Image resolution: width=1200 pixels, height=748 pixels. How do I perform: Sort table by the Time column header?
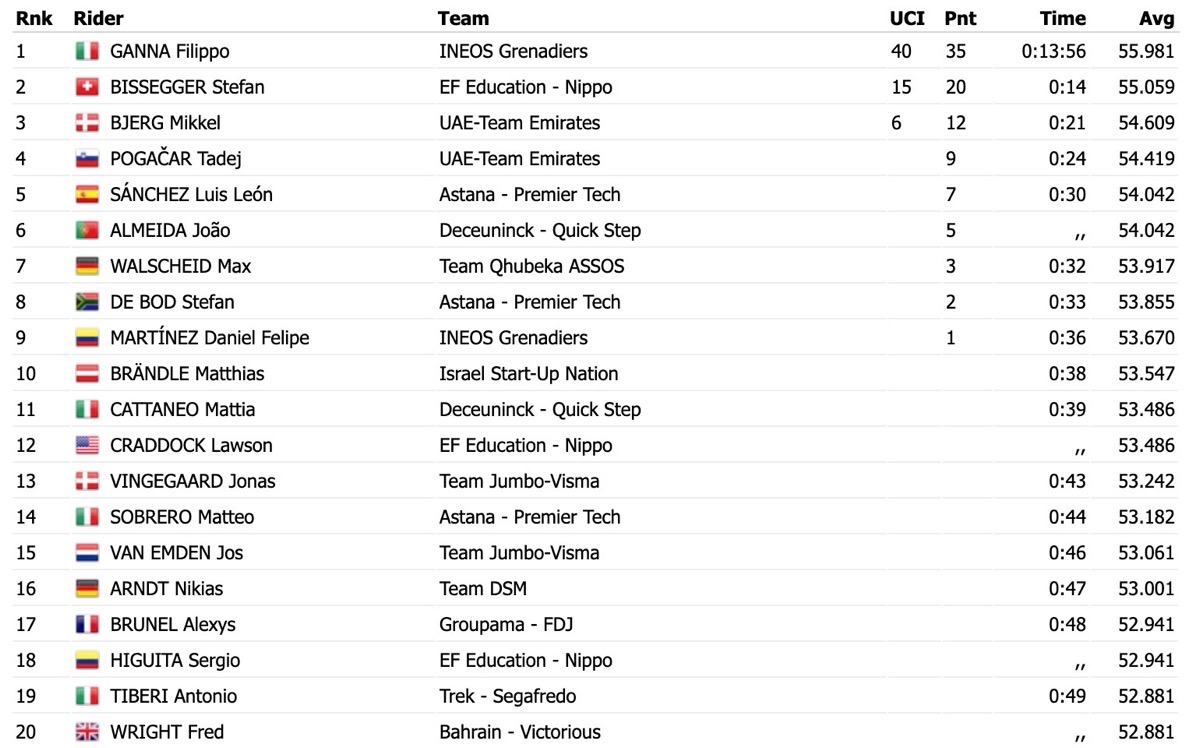coord(1063,18)
